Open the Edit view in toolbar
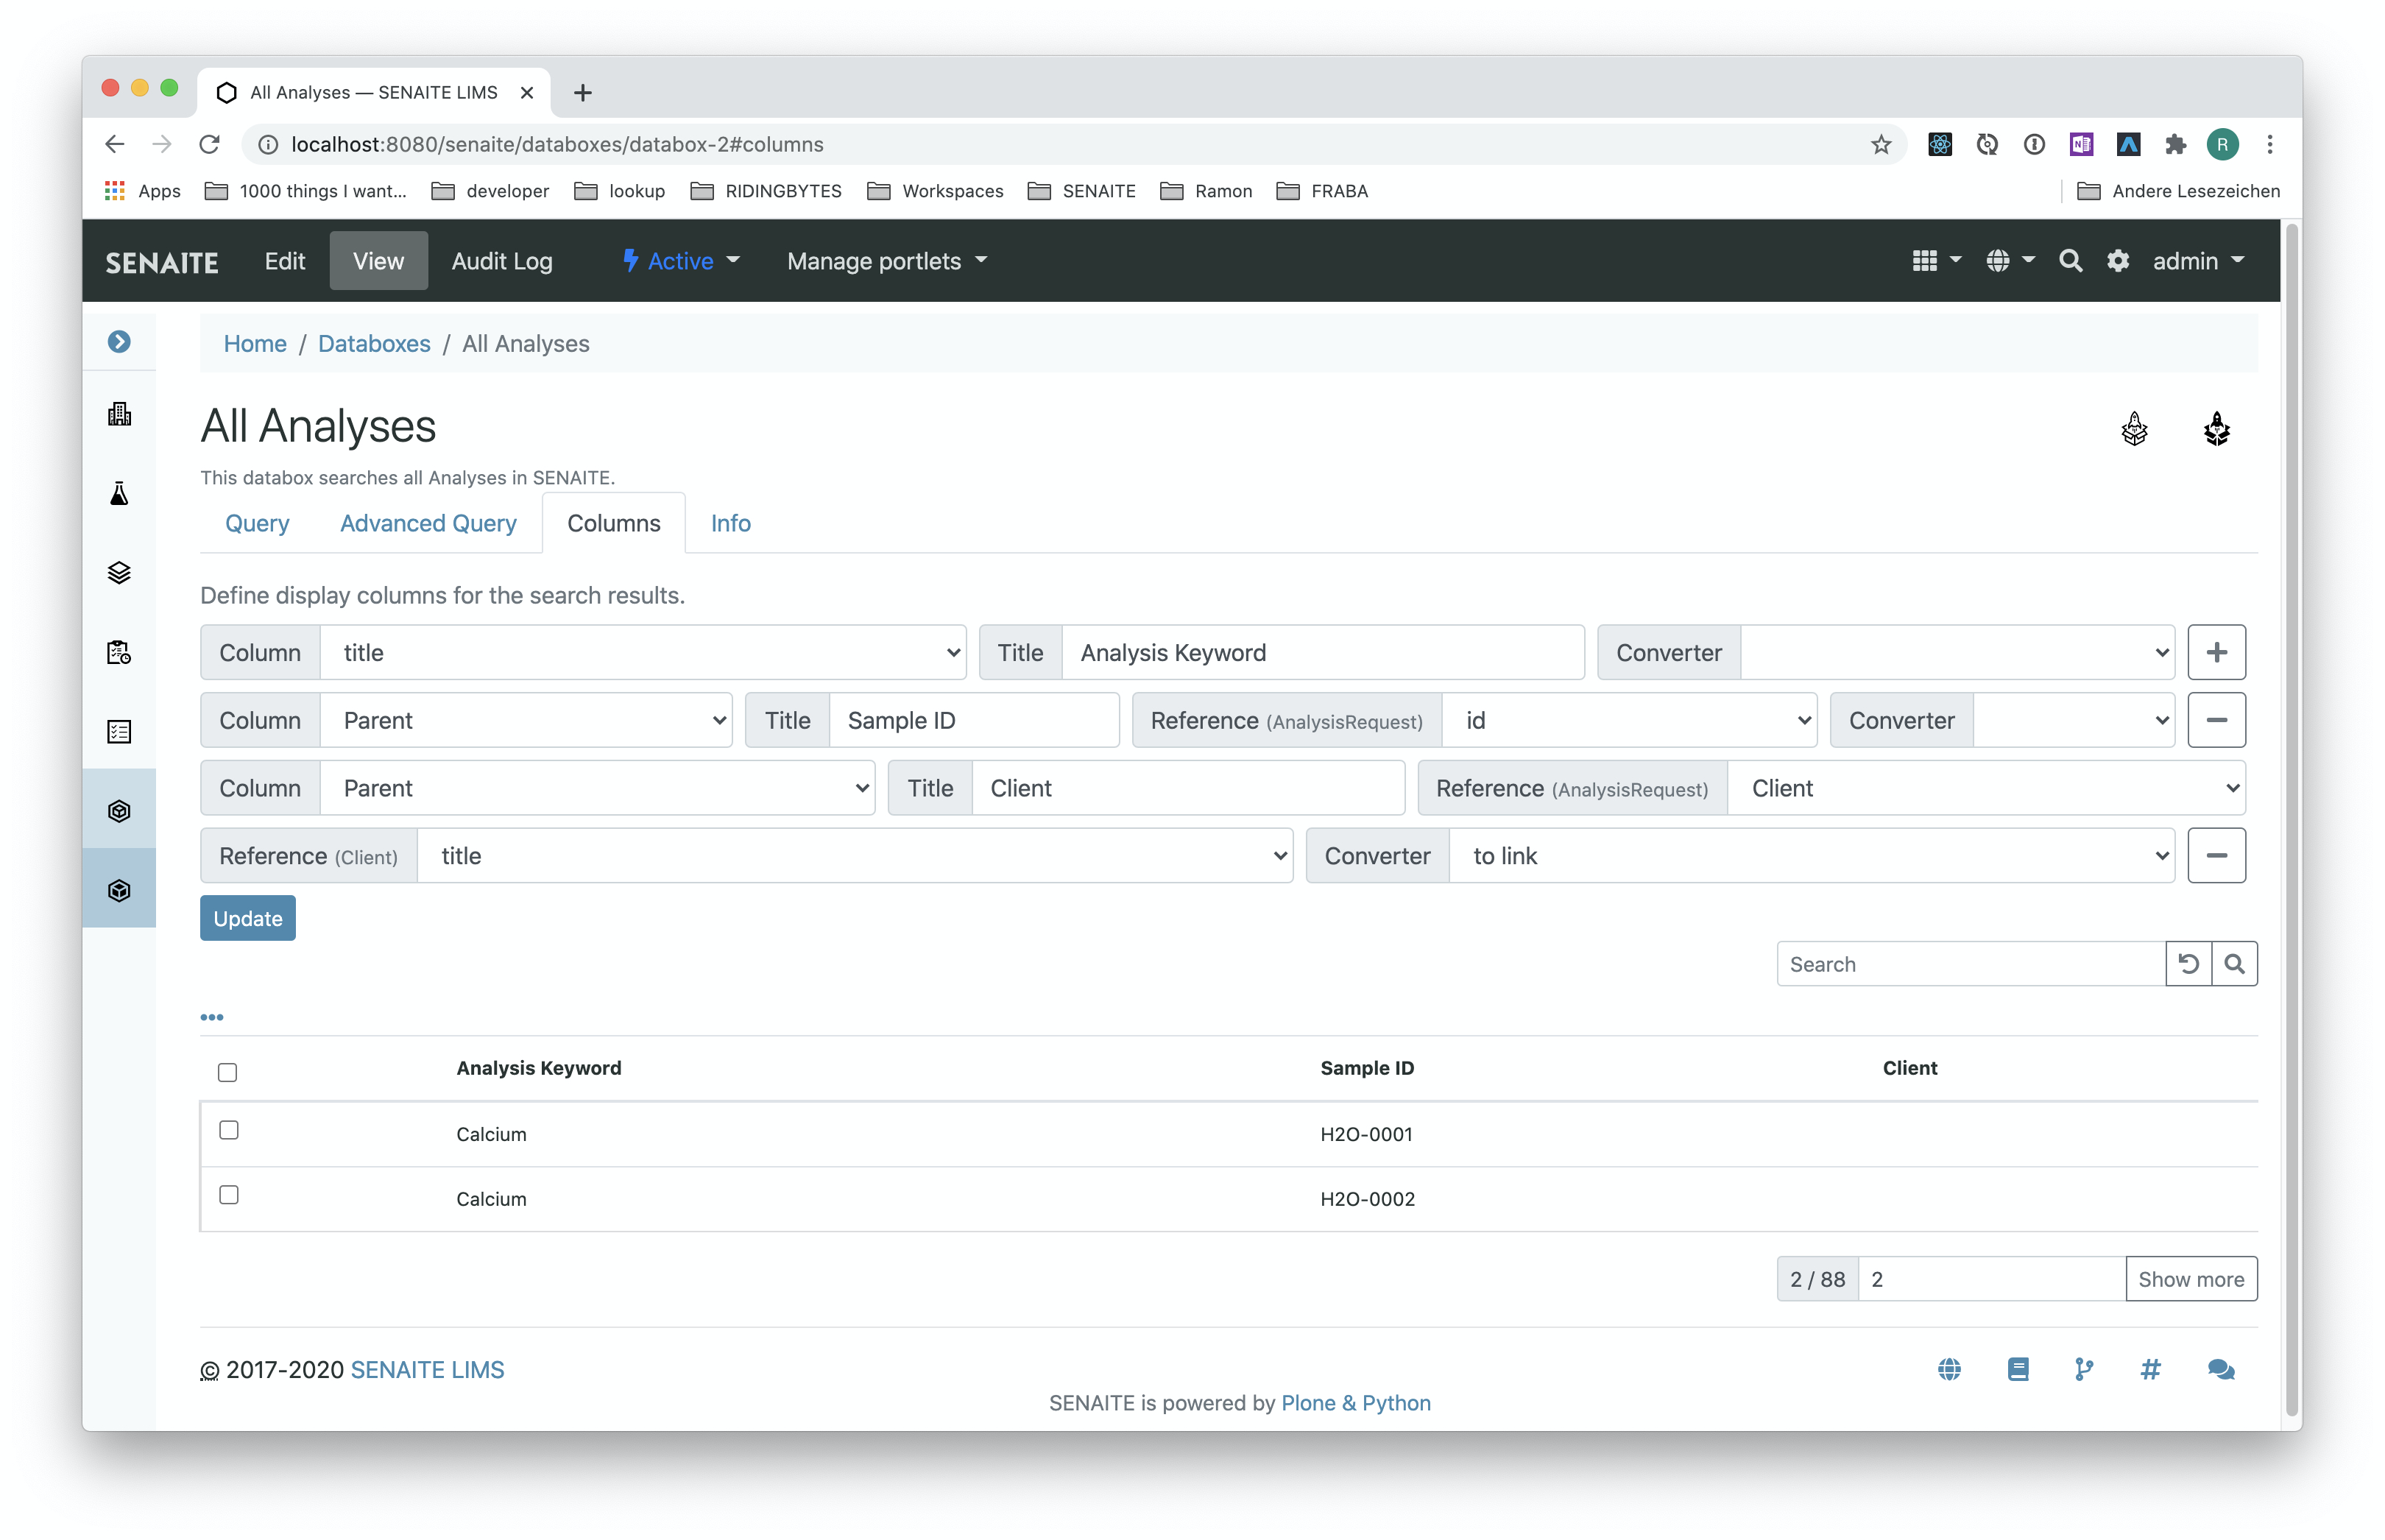The height and width of the screenshot is (1540, 2385). click(284, 261)
